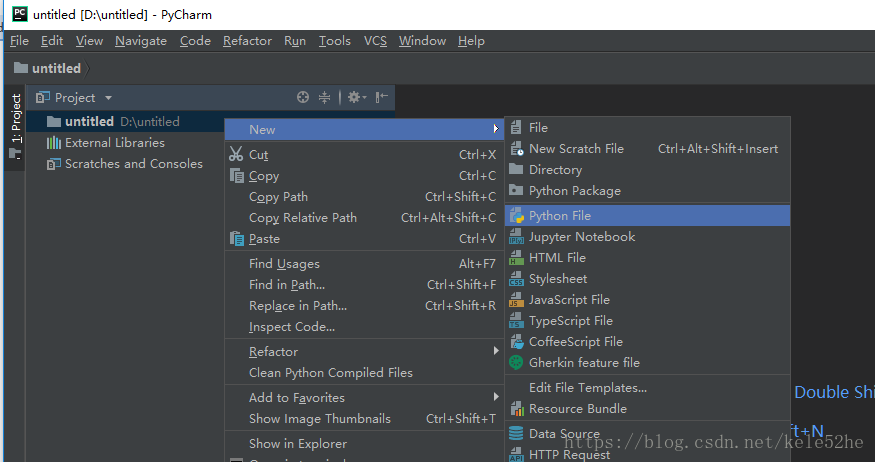The image size is (875, 462).
Task: Click the Stylesheet CSS icon
Action: pyautogui.click(x=517, y=278)
